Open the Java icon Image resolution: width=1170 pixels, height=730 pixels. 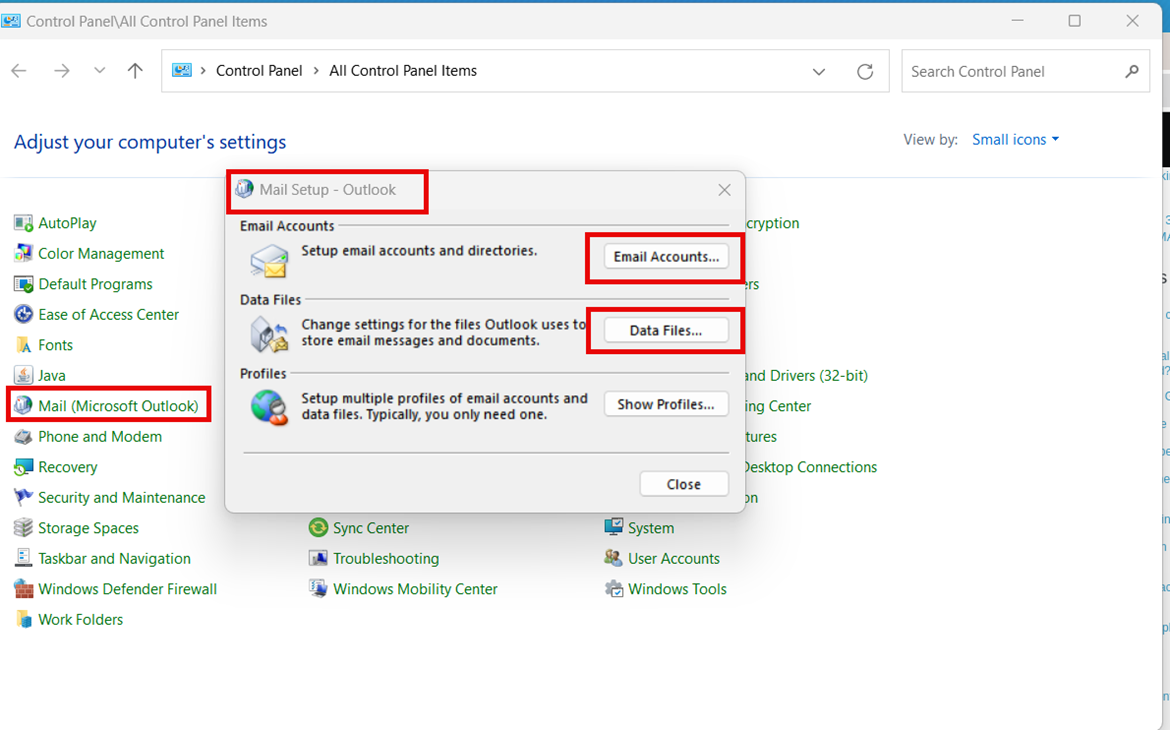pyautogui.click(x=23, y=375)
